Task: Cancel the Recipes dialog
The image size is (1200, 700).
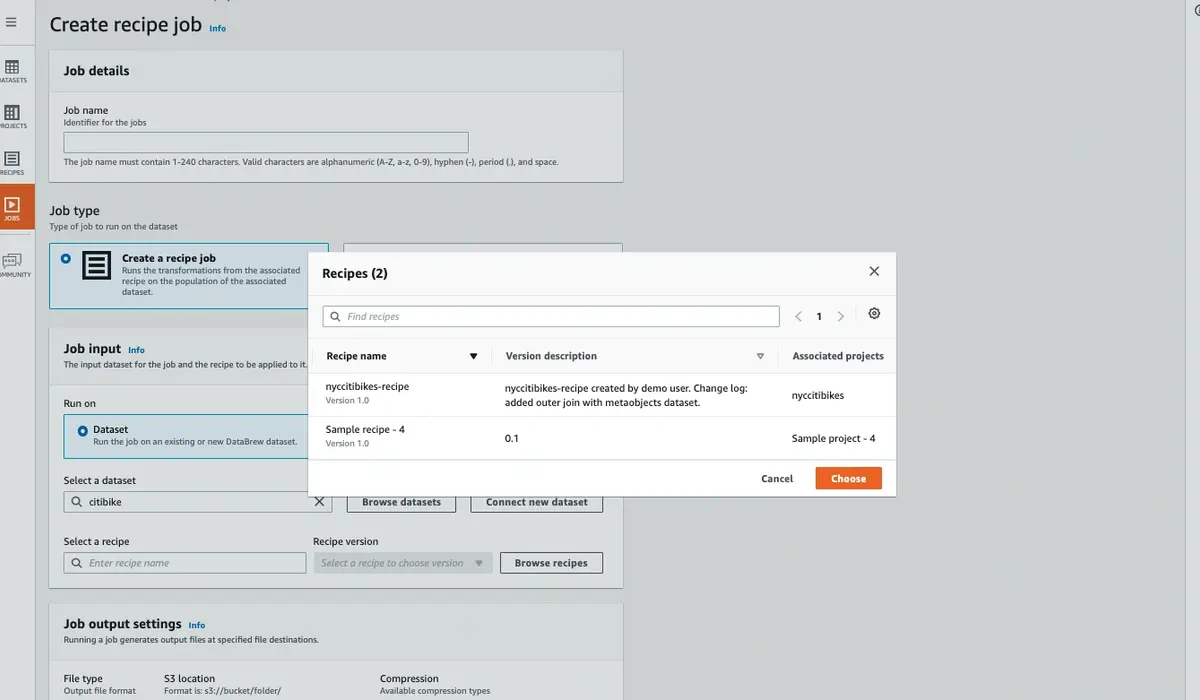Action: point(777,478)
